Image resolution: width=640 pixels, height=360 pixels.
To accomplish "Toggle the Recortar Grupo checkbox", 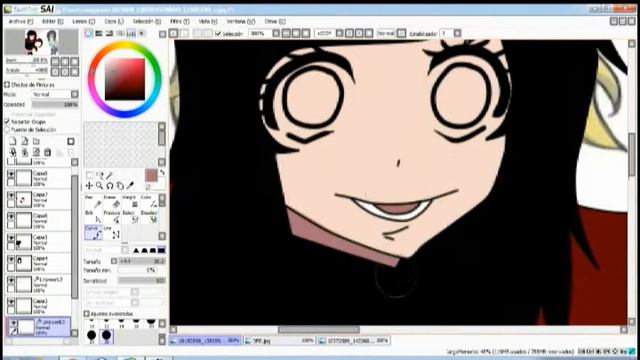I will [x=7, y=122].
